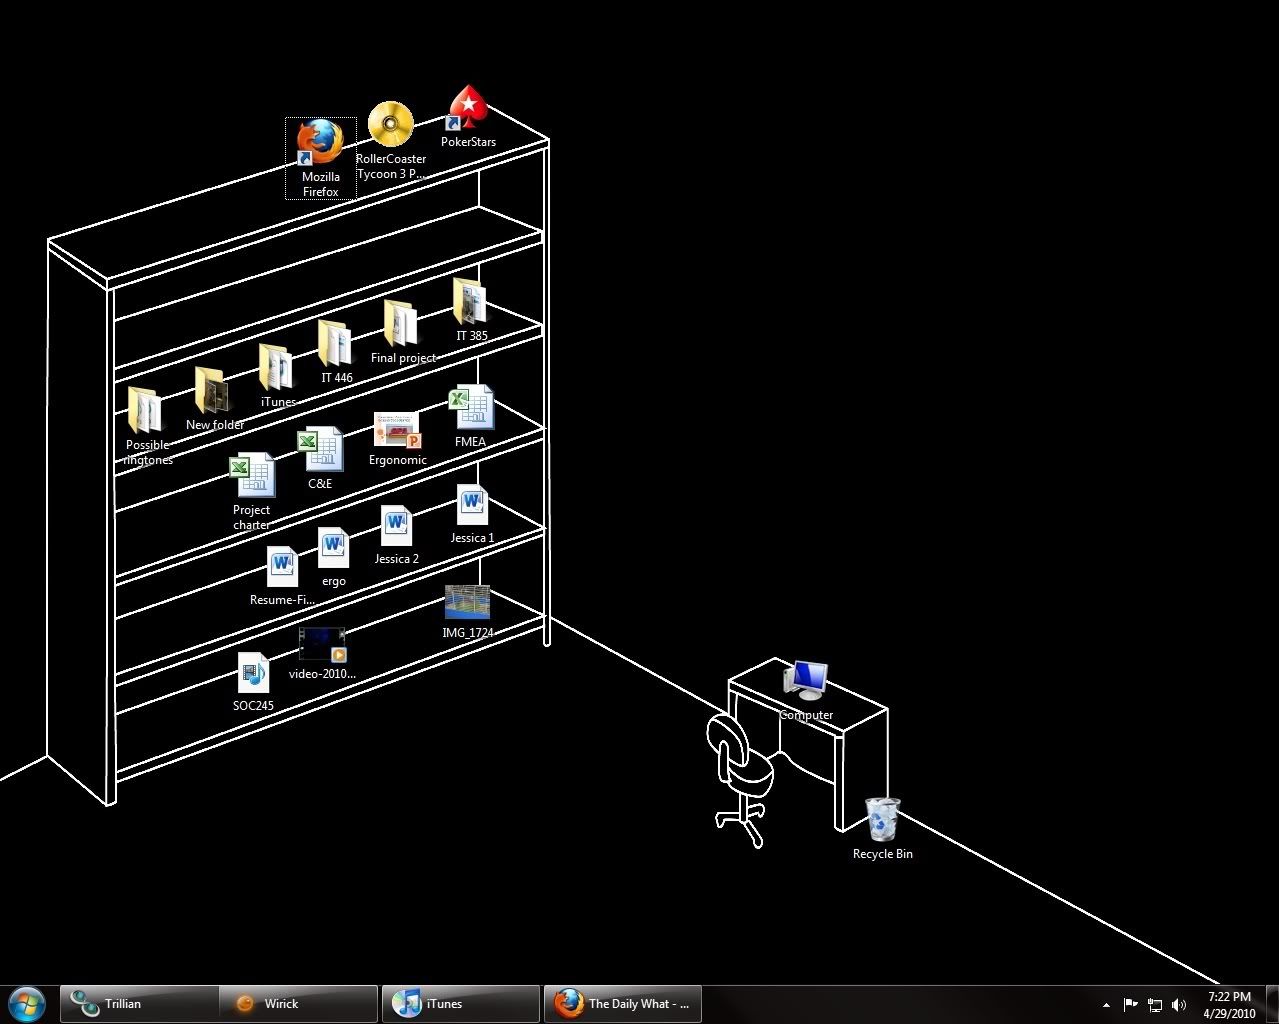Select the IMG_1724 image thumbnail

pyautogui.click(x=467, y=603)
